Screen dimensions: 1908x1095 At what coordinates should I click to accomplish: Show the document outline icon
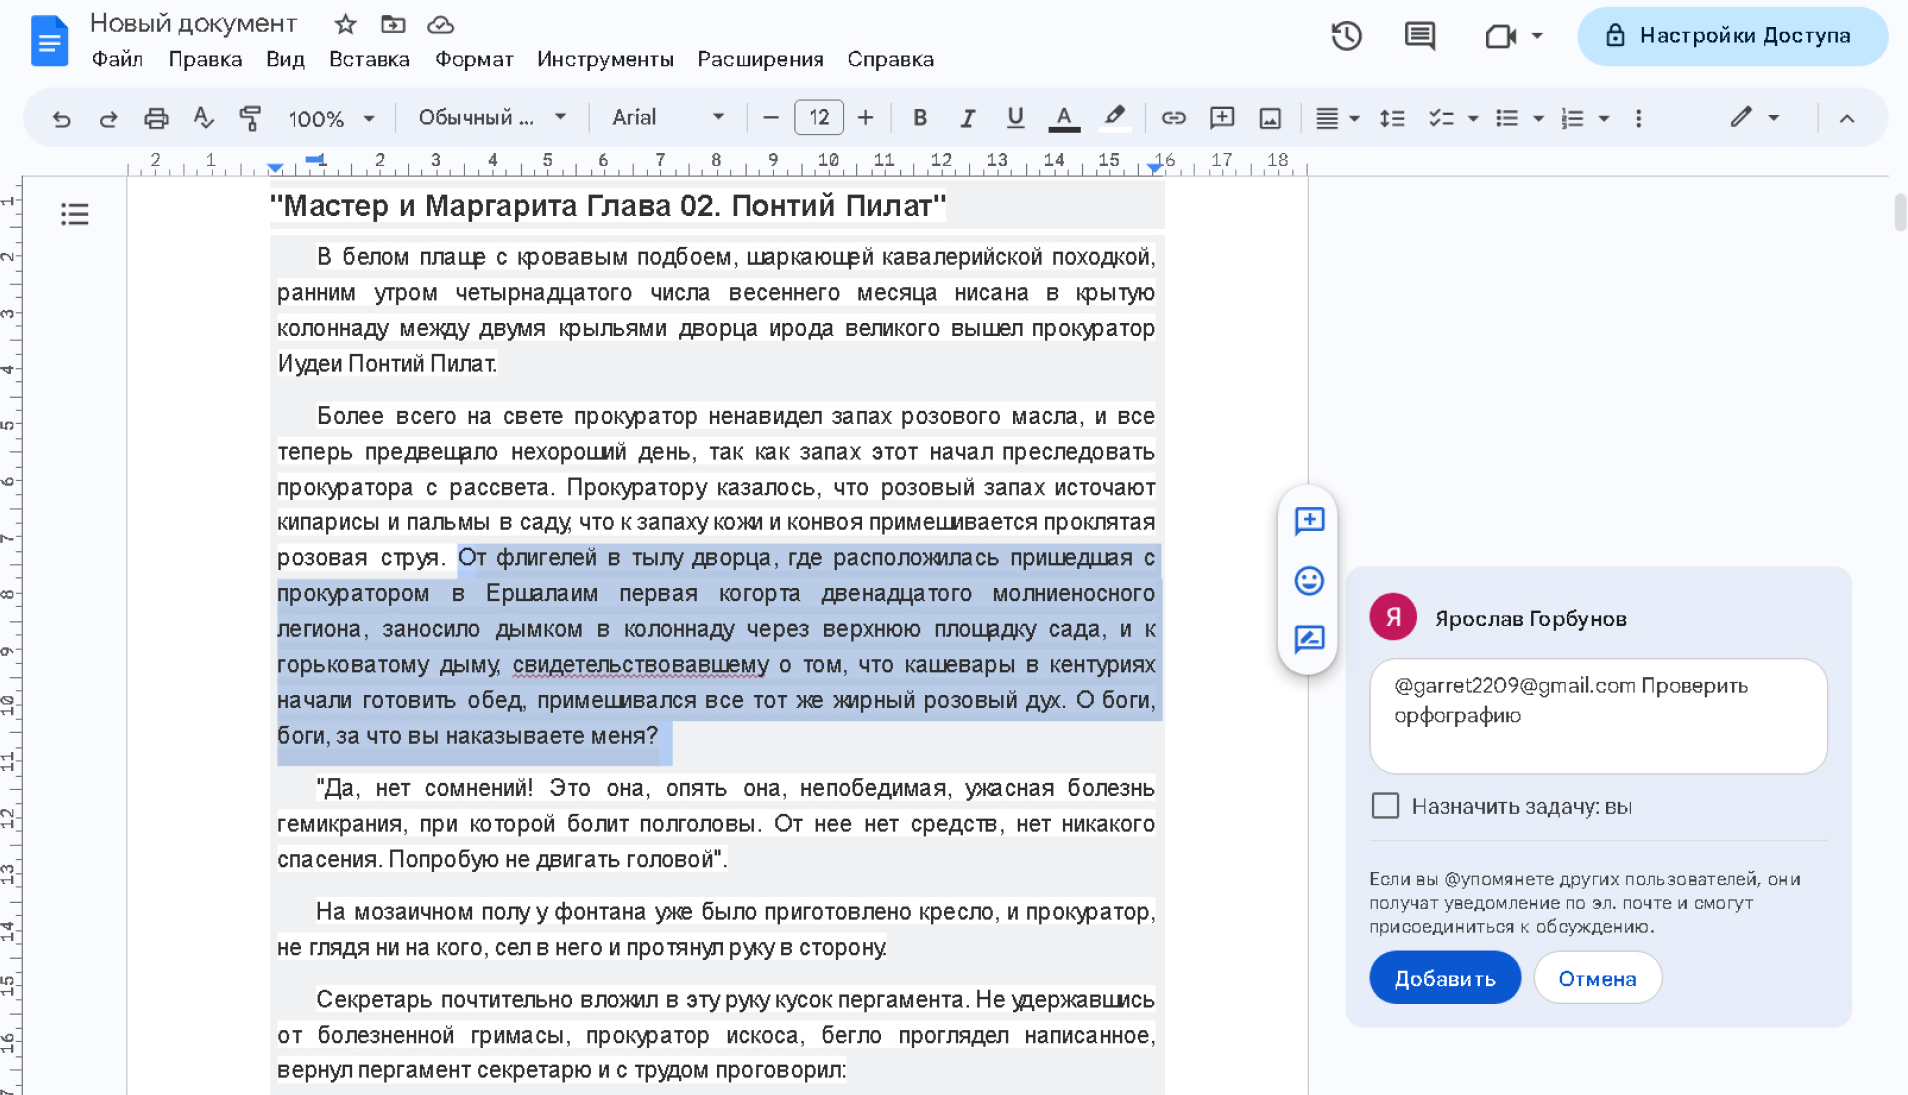click(75, 214)
